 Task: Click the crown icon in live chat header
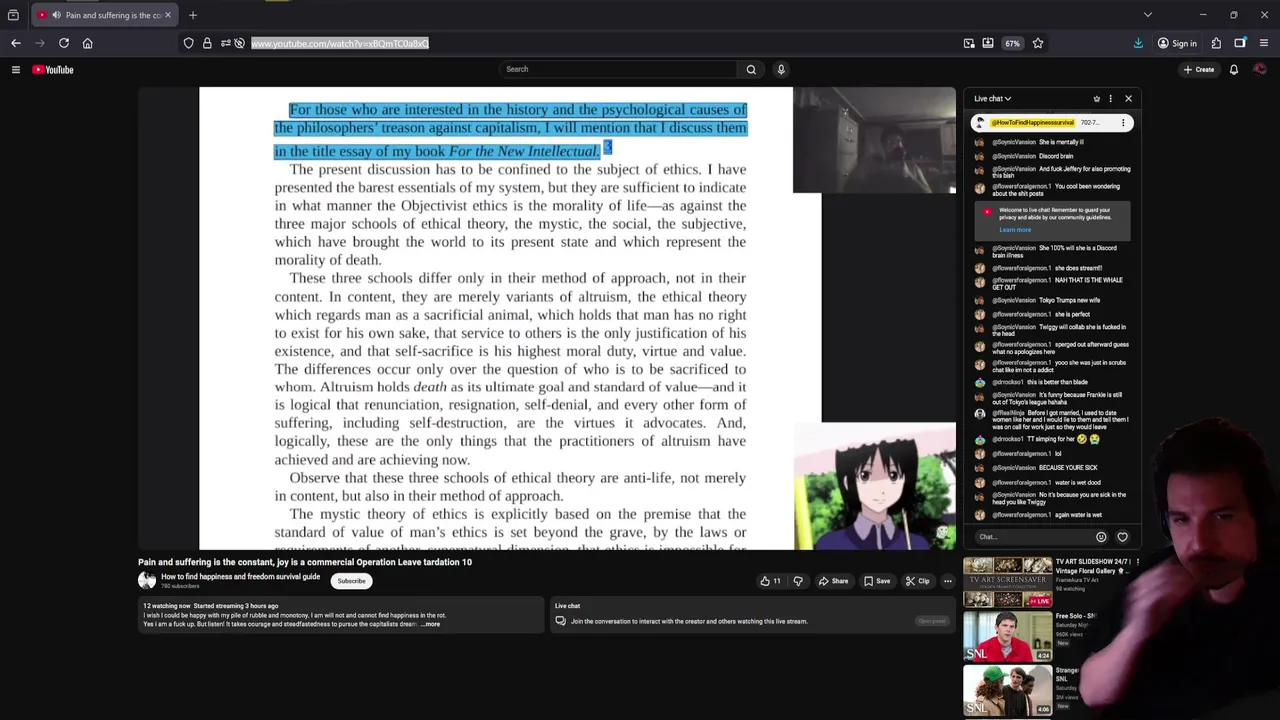(1097, 99)
